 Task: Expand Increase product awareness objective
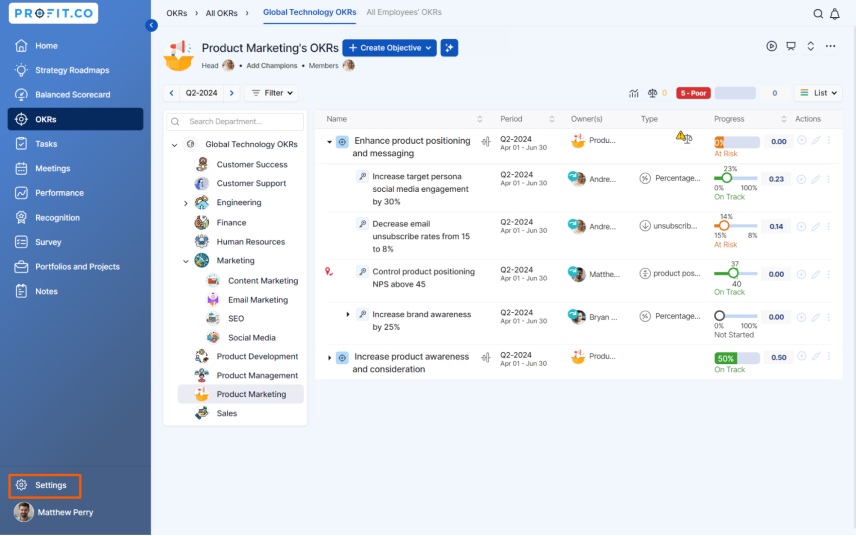click(x=329, y=358)
